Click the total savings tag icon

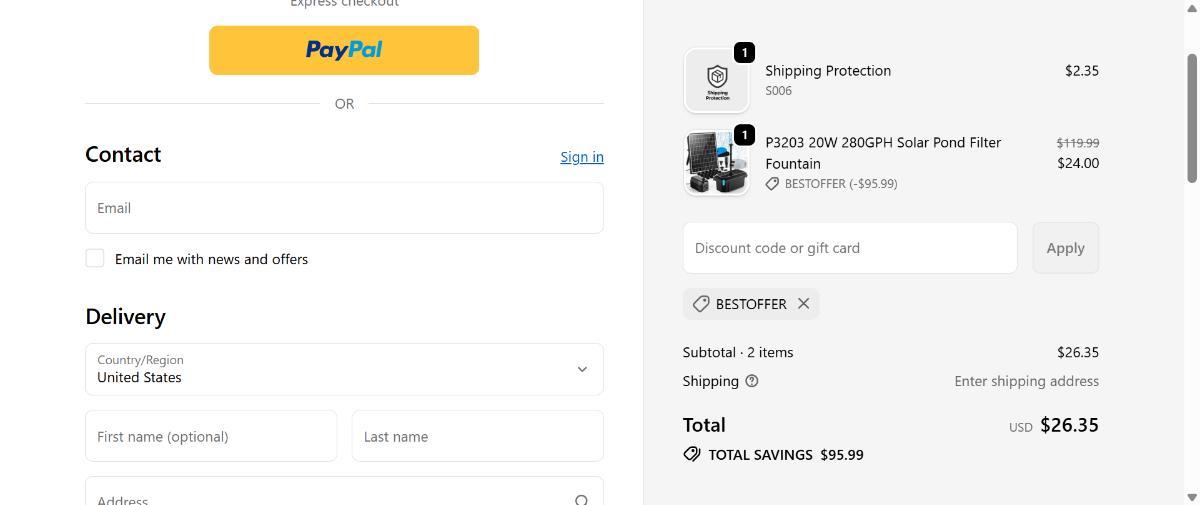tap(692, 454)
